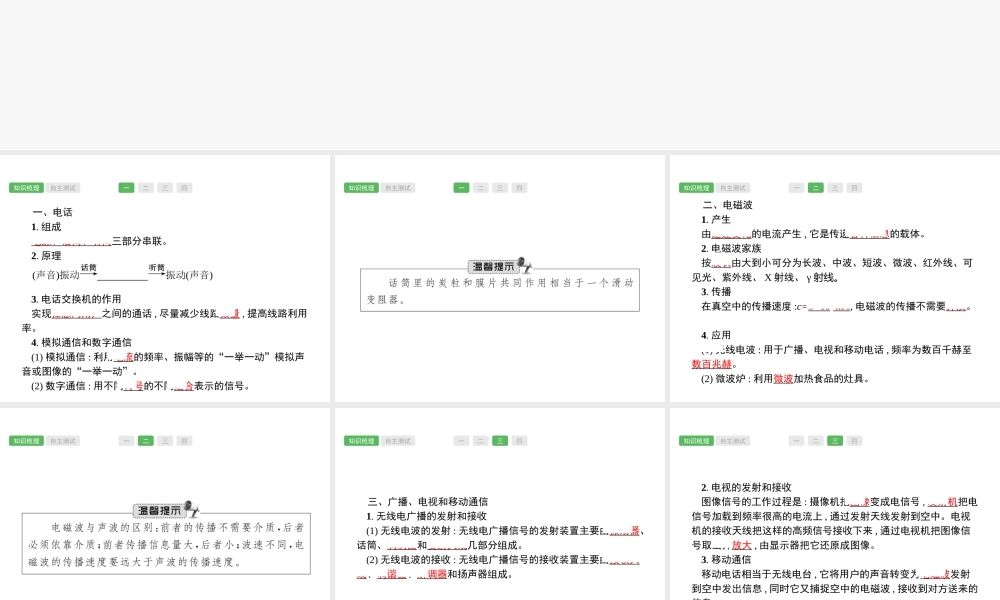Select 知识梳理 tab on the 电视的发射和接收 slide

point(697,441)
